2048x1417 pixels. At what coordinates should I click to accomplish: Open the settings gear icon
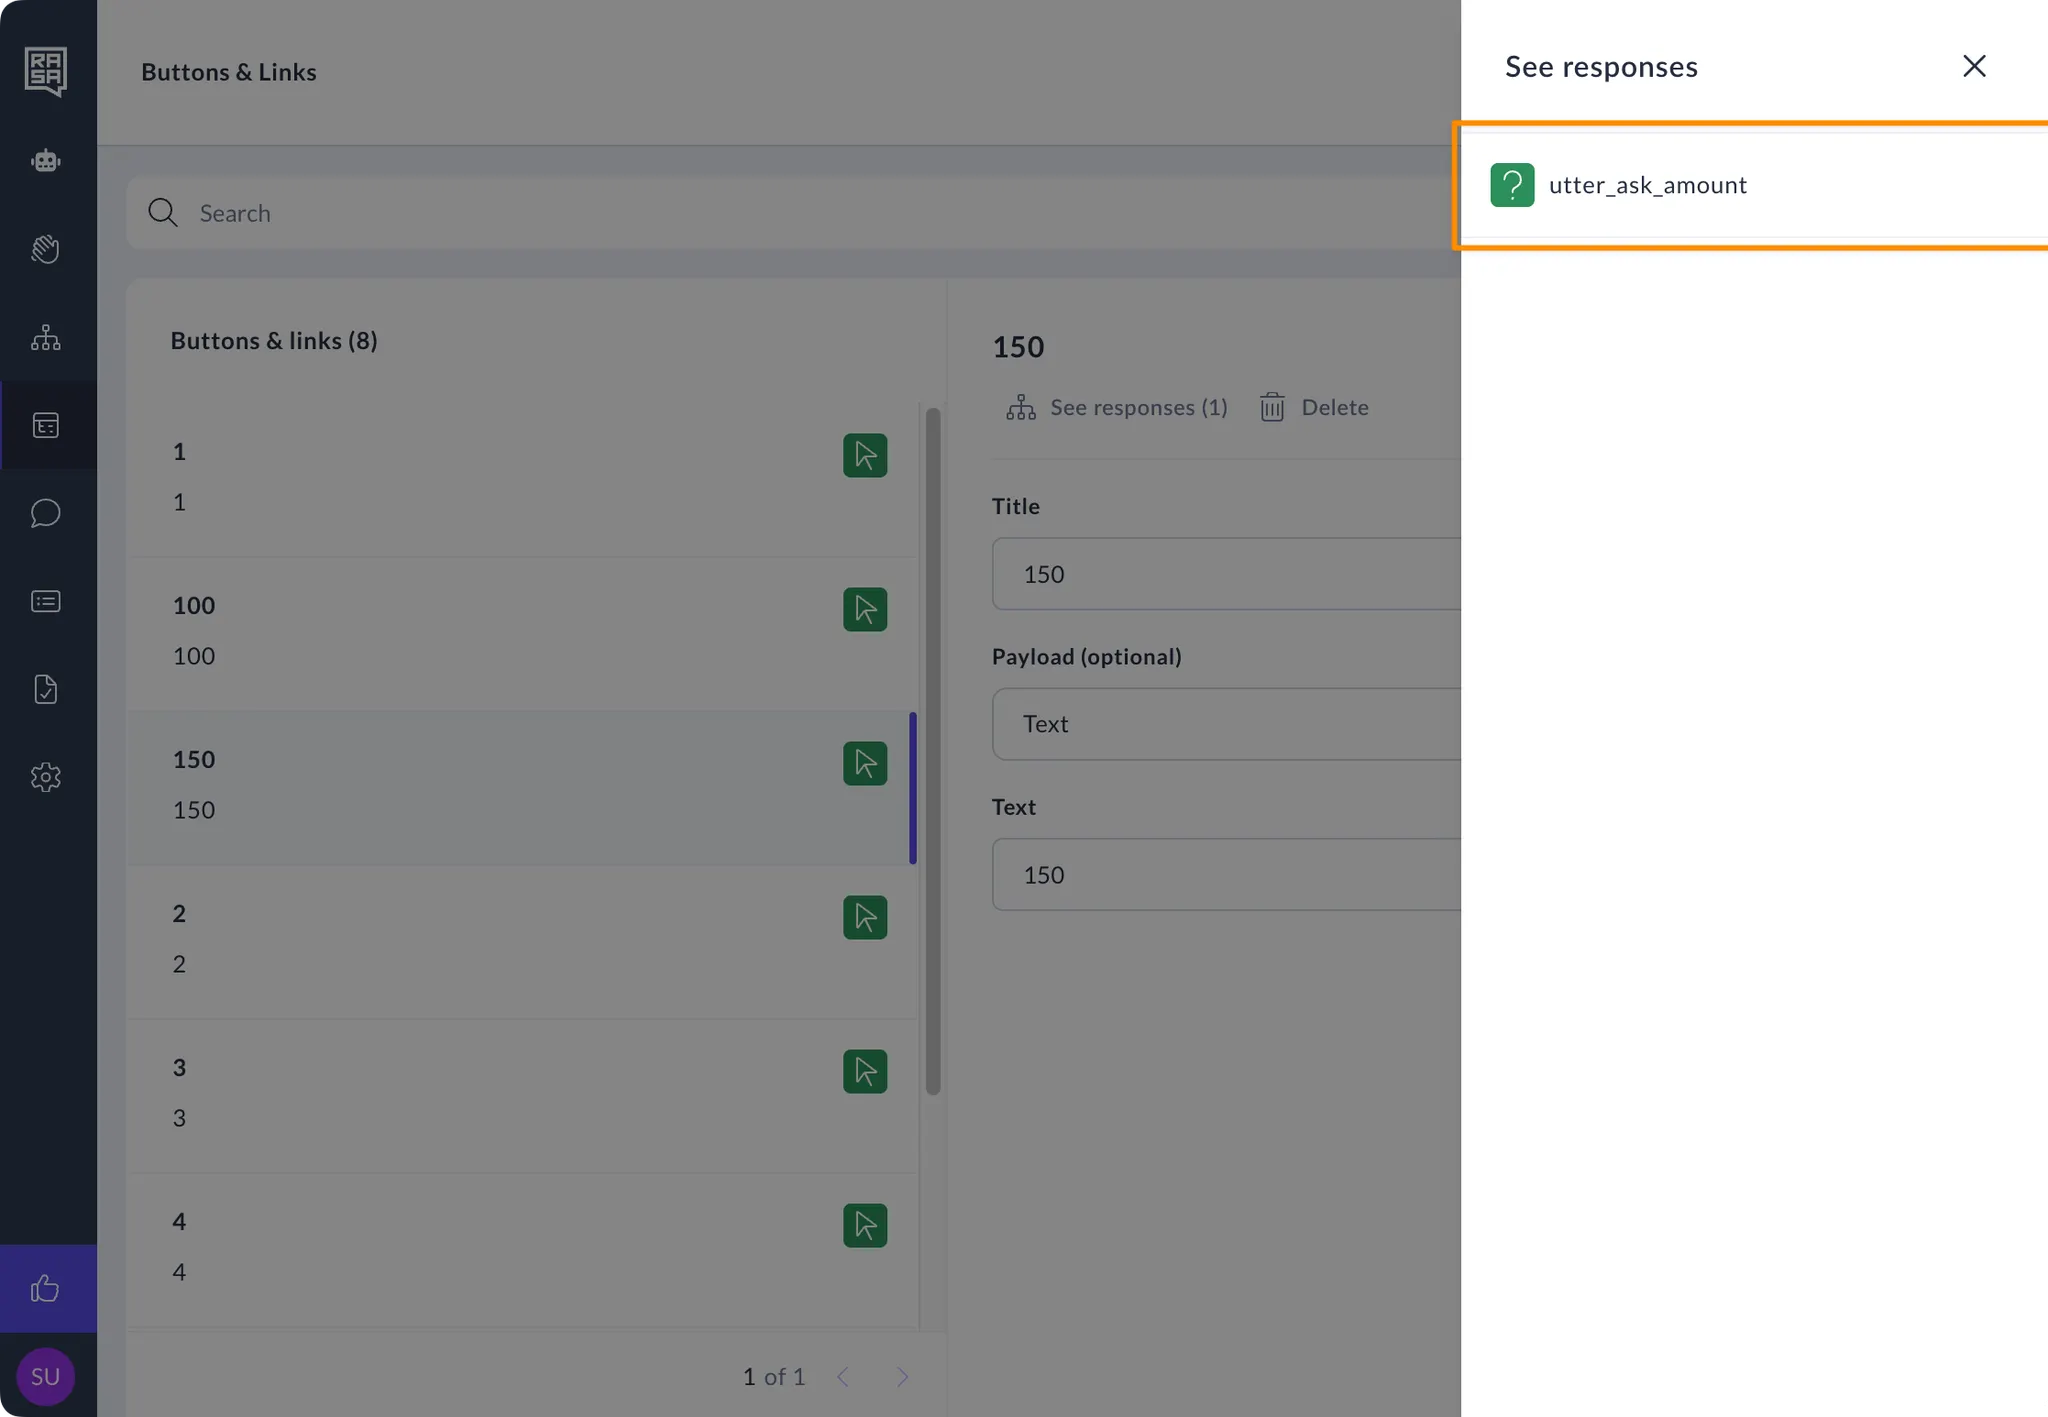[46, 777]
